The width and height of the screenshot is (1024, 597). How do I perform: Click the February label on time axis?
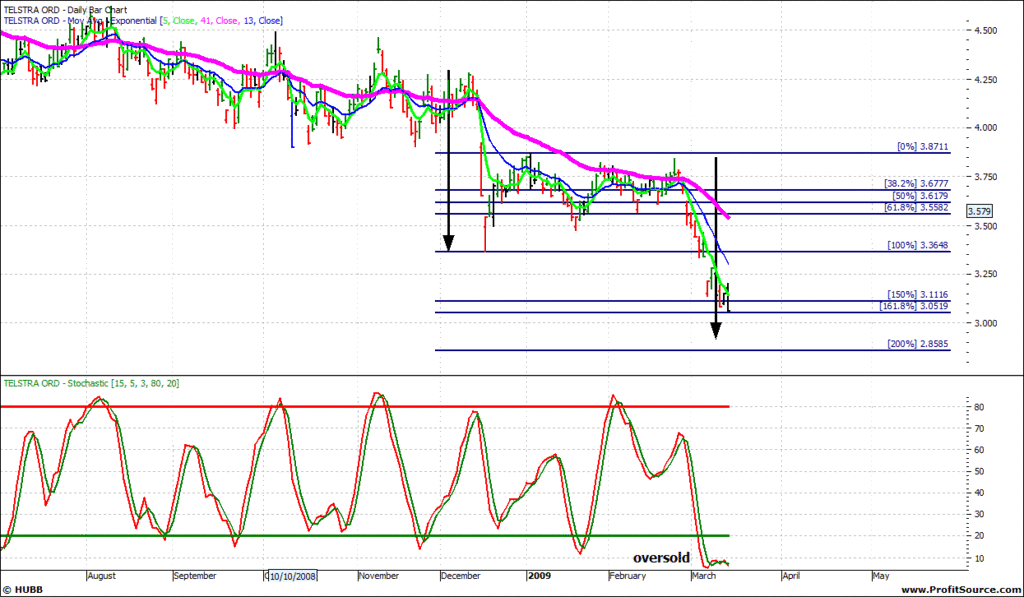(627, 576)
